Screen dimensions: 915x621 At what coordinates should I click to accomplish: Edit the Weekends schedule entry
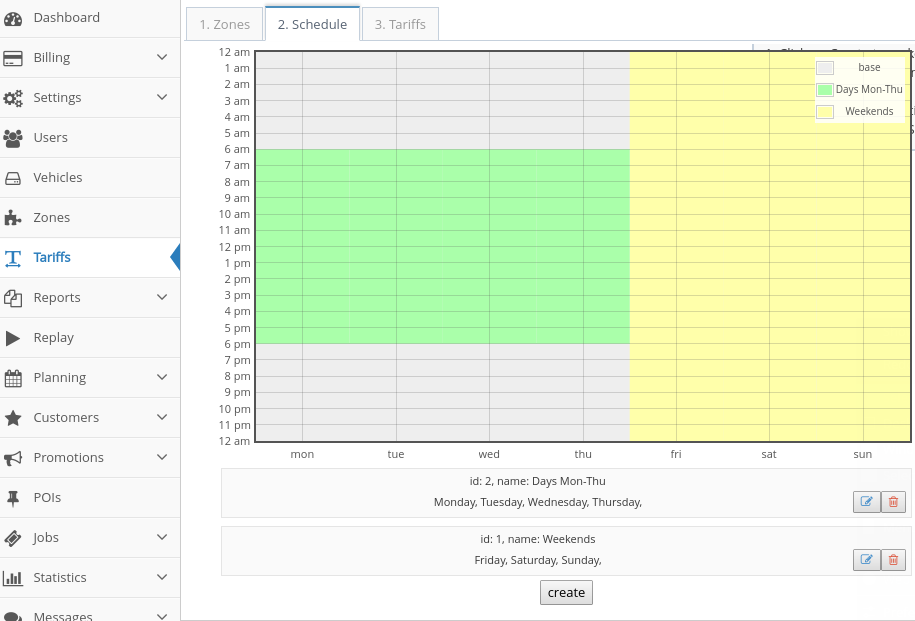pyautogui.click(x=866, y=560)
